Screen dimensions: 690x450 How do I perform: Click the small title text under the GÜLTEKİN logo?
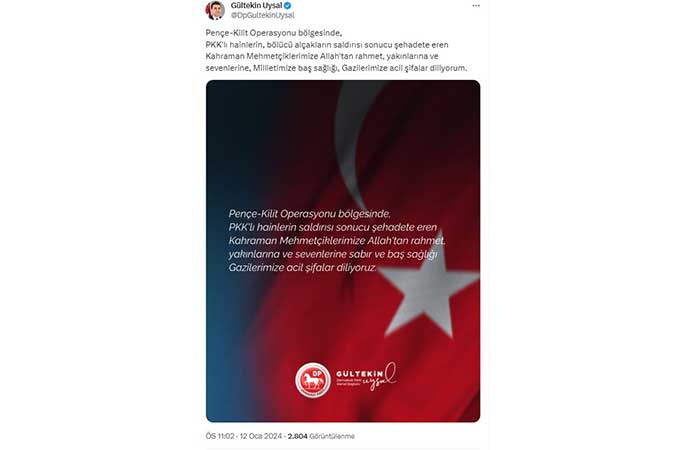(x=348, y=381)
